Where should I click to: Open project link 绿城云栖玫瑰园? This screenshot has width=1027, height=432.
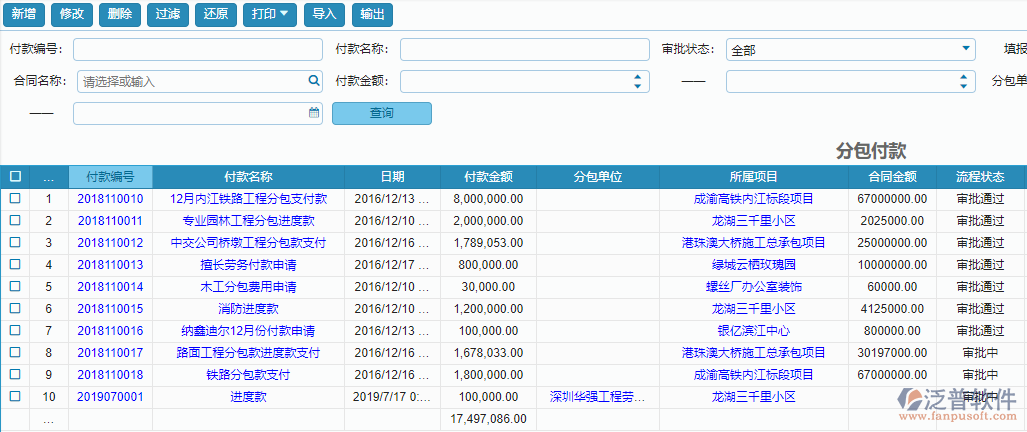coord(753,265)
